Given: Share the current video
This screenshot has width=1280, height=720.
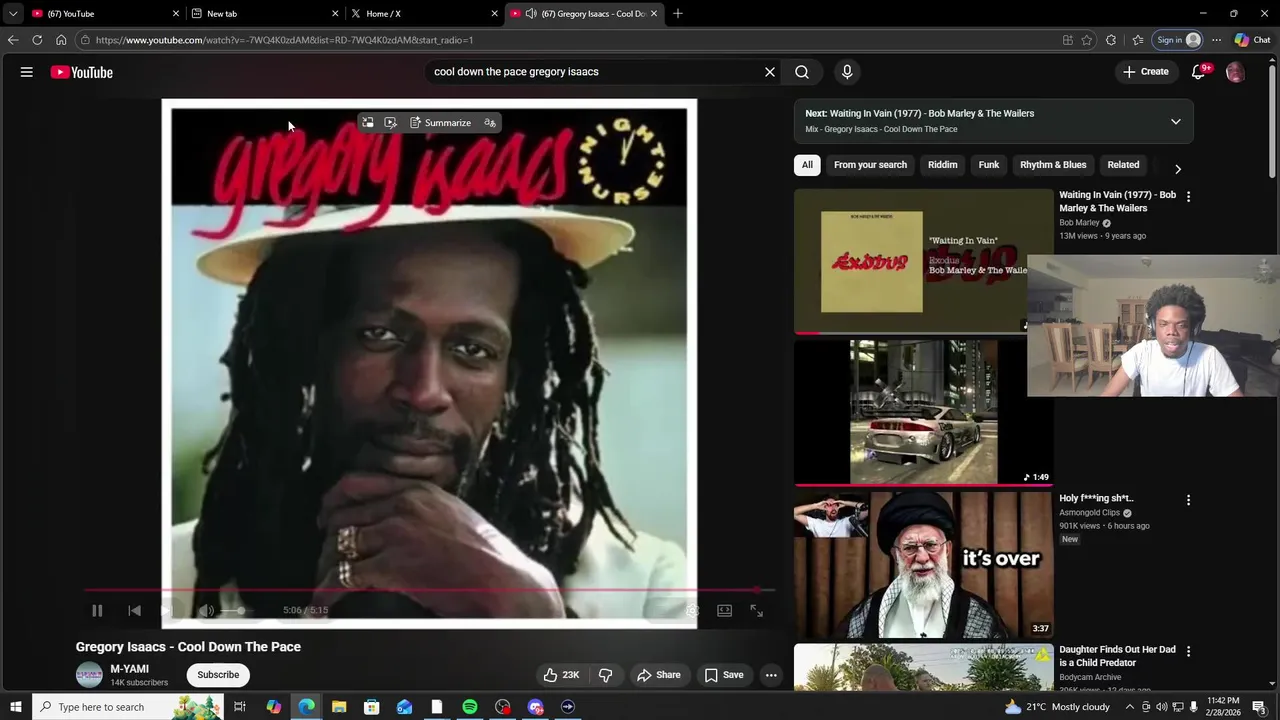Looking at the screenshot, I should click(659, 675).
